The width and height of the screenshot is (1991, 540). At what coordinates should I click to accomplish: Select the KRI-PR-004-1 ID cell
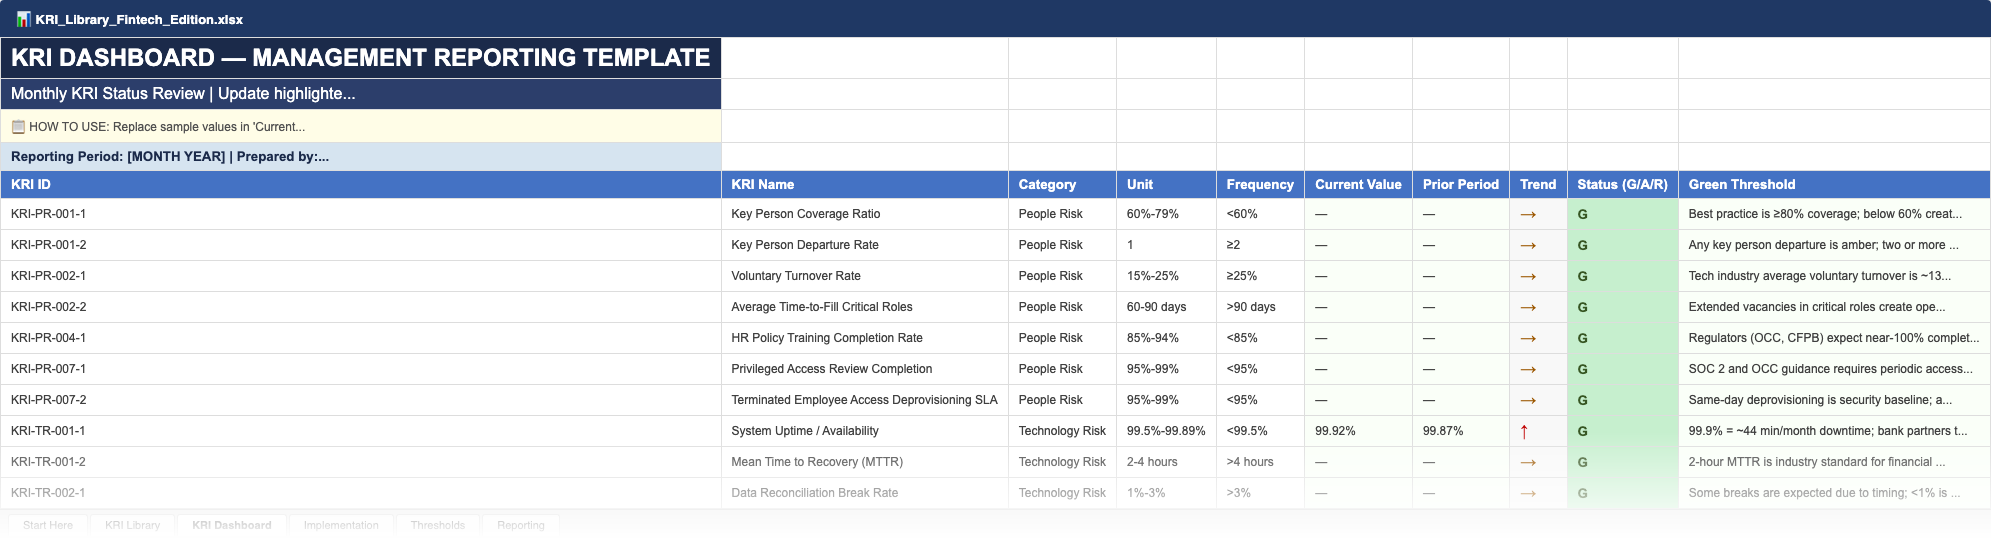[361, 338]
